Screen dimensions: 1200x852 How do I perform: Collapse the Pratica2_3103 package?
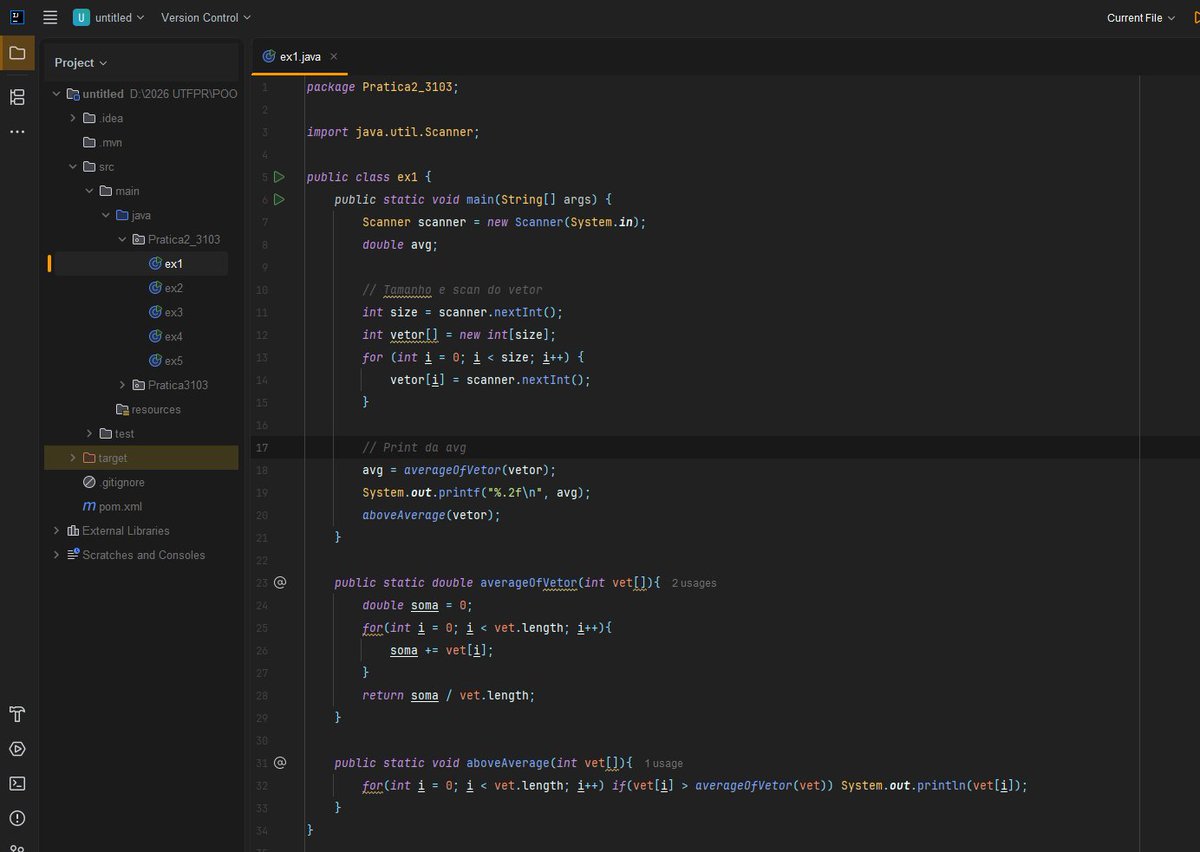point(122,239)
